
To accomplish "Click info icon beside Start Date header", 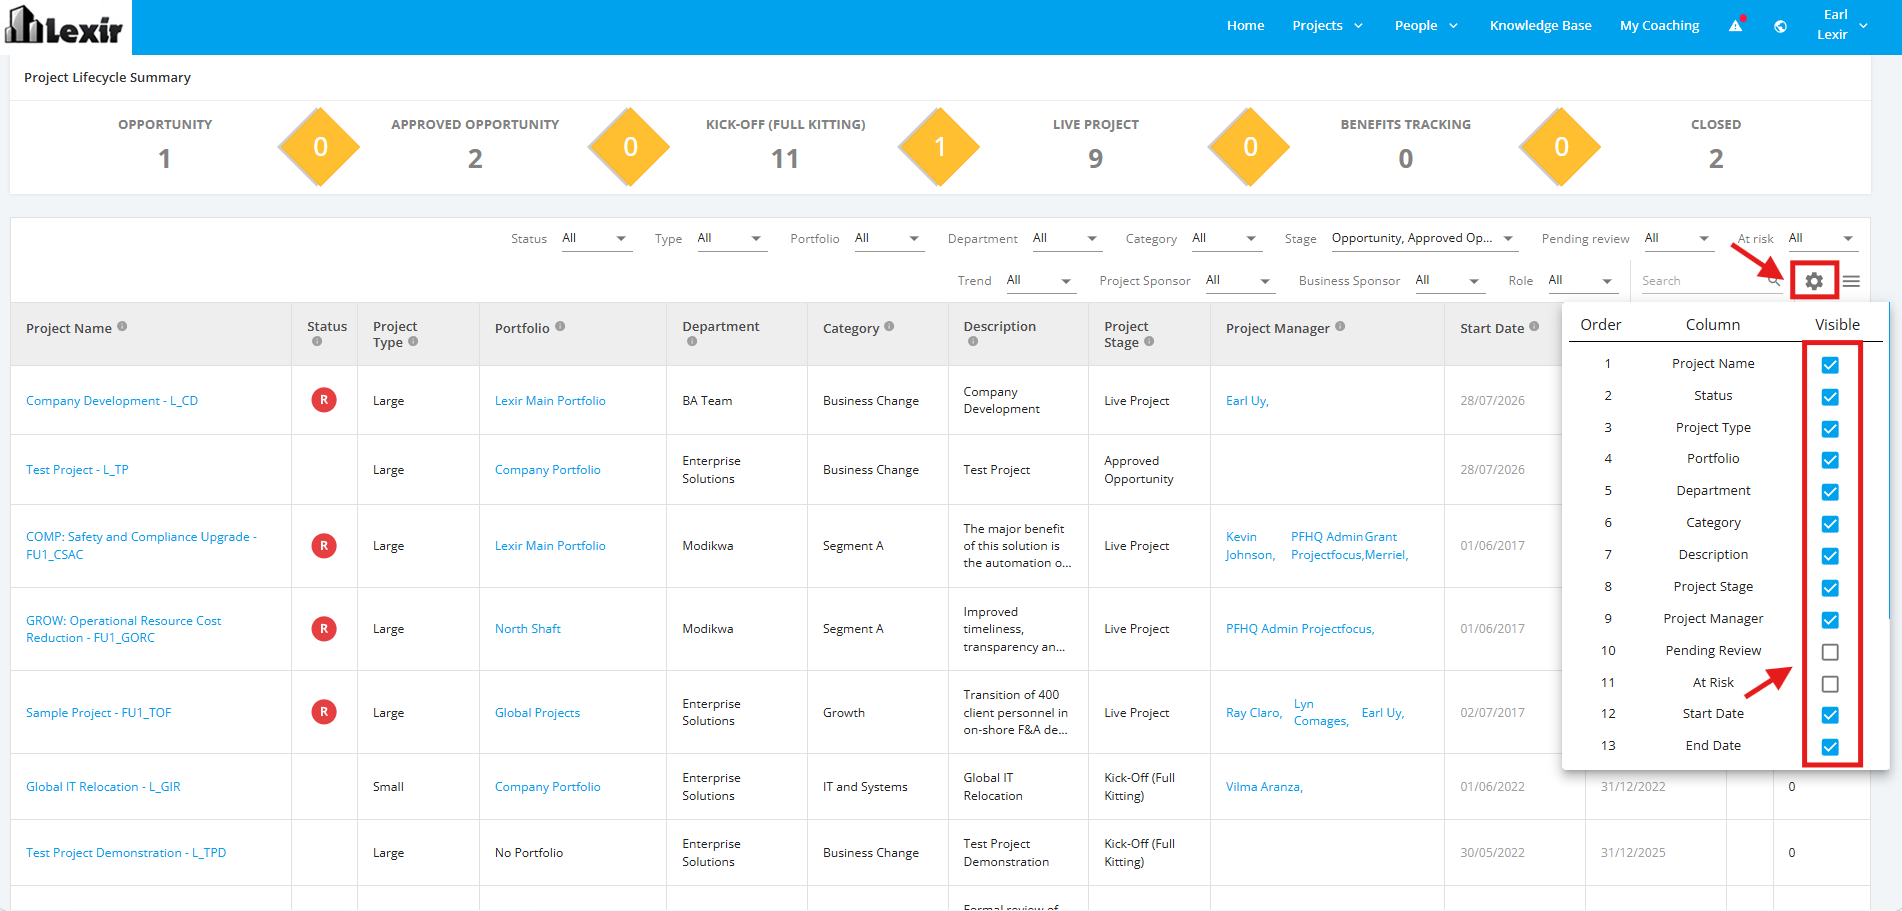I will click(x=1534, y=326).
